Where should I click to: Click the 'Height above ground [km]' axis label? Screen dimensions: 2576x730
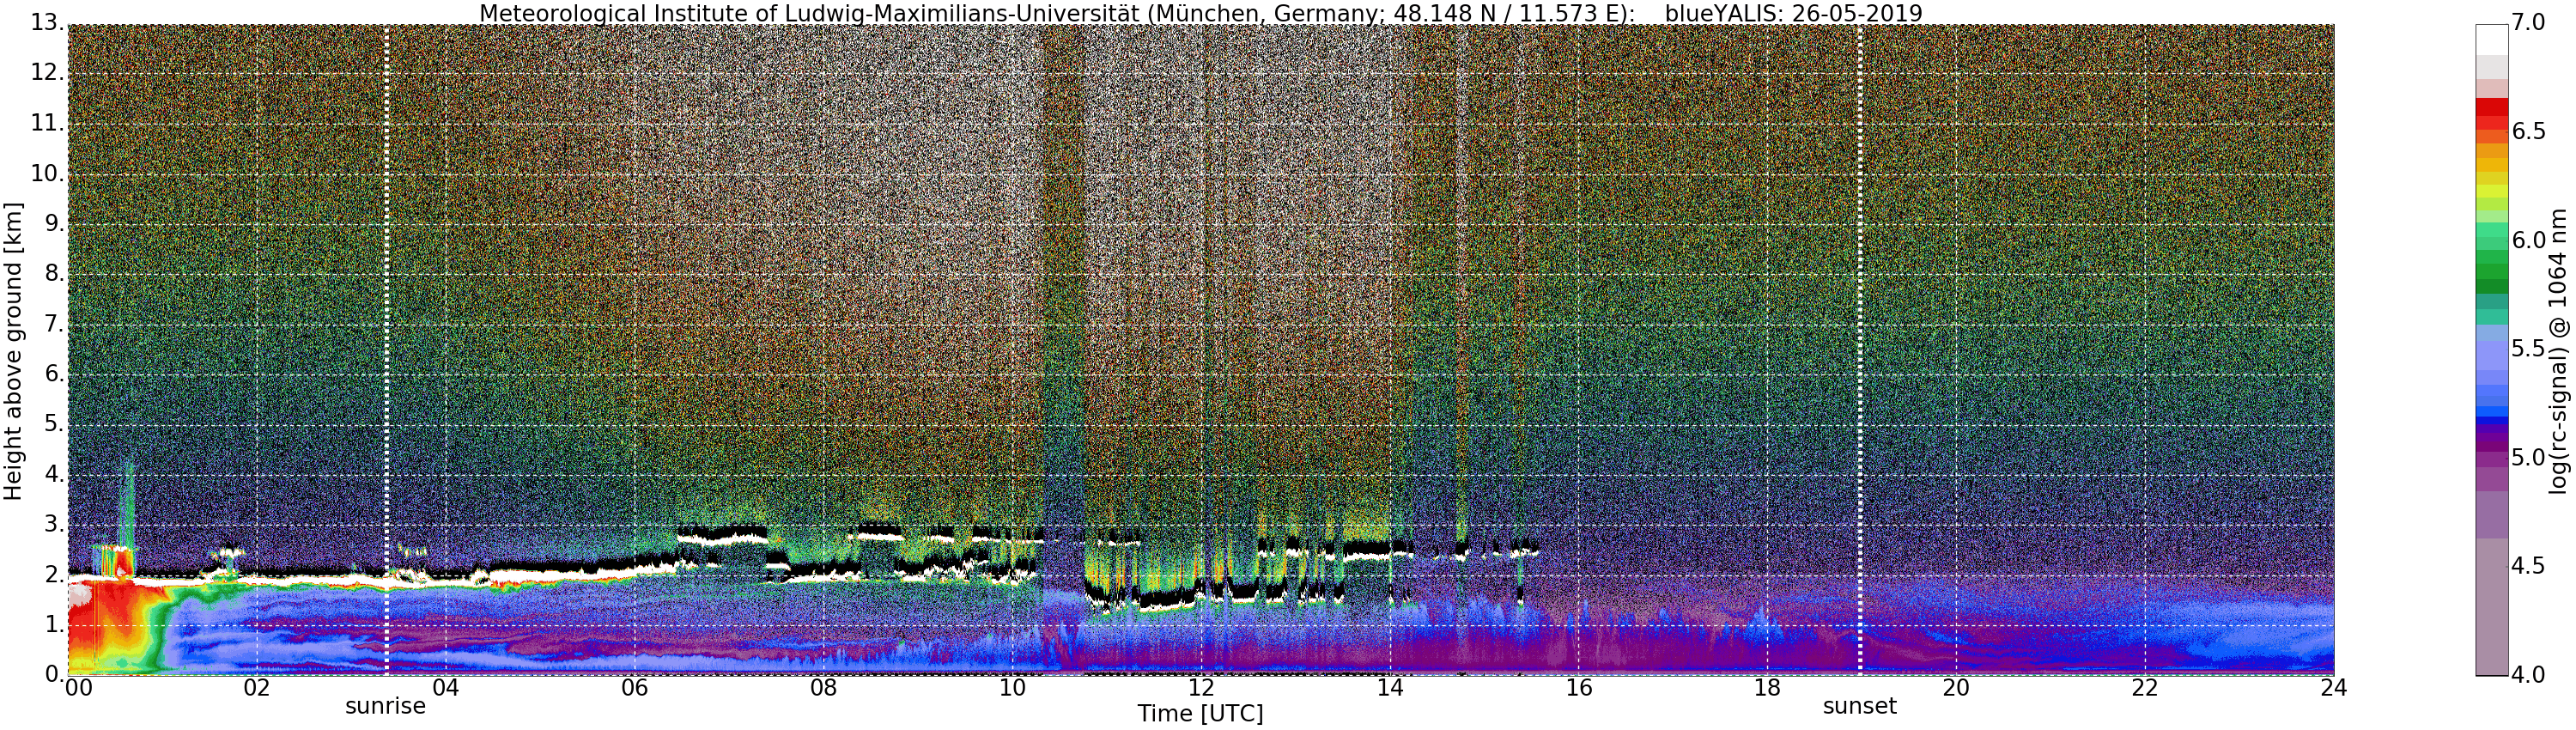coord(13,352)
